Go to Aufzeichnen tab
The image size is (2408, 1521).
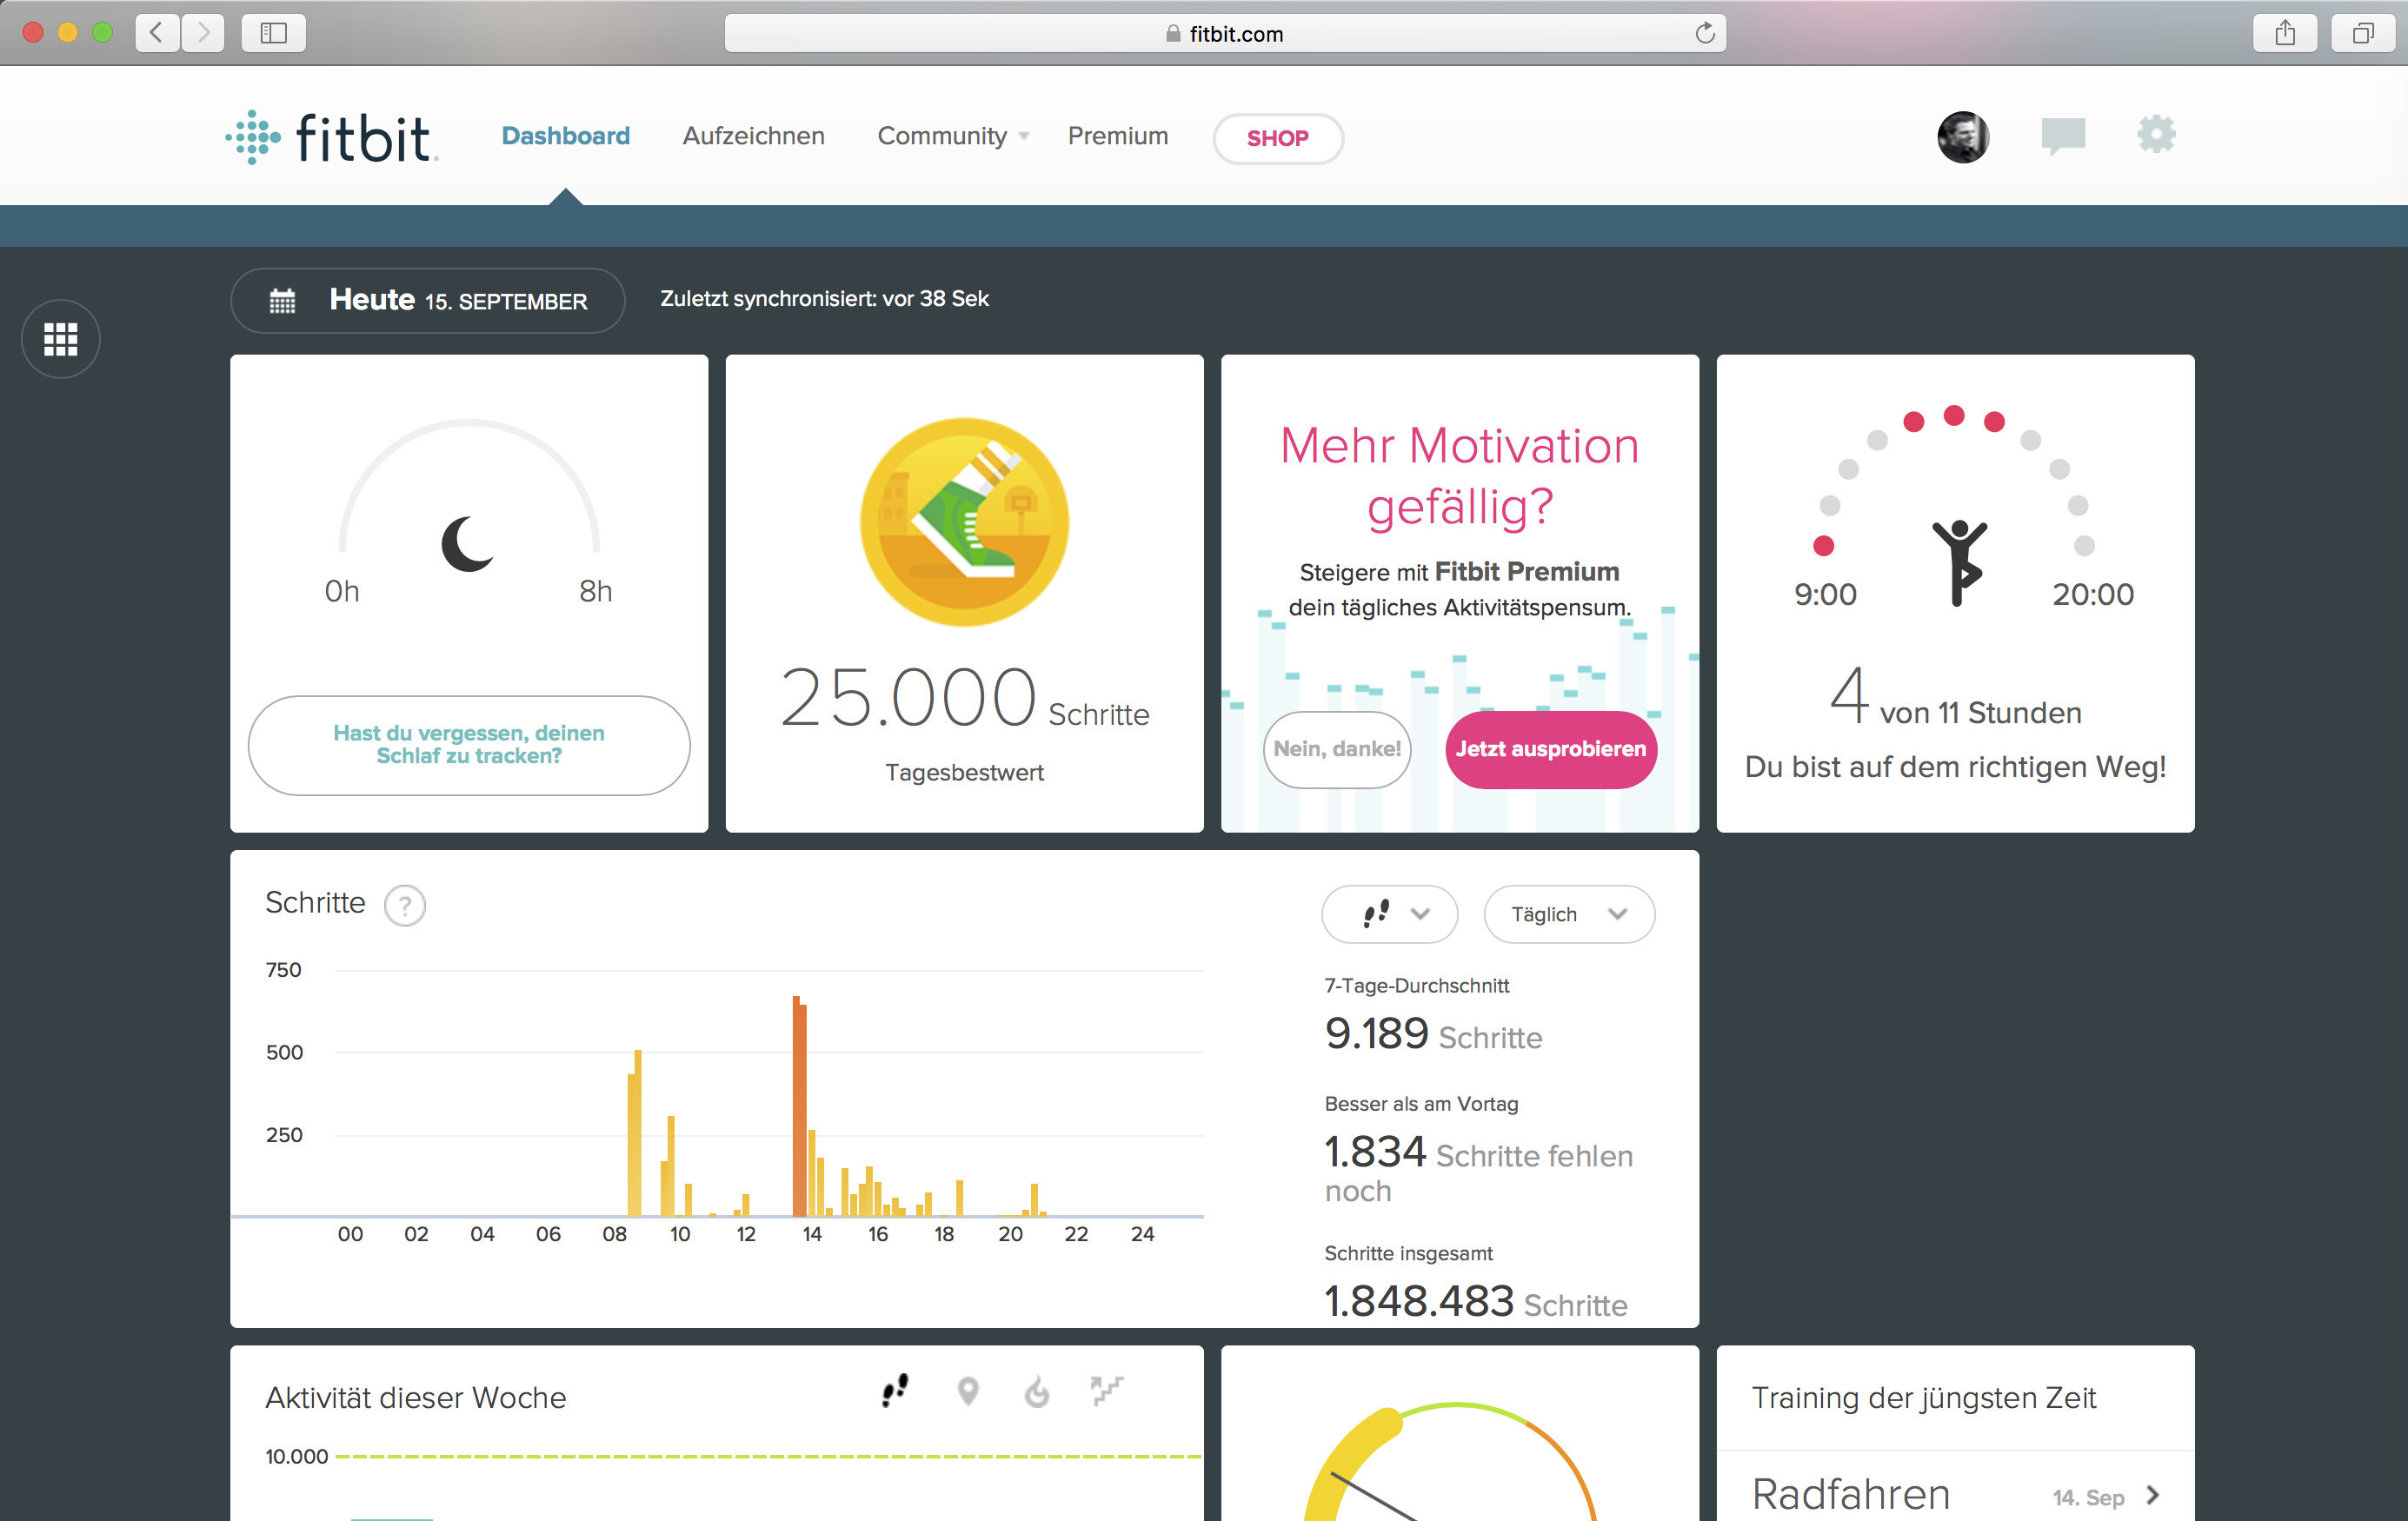(x=753, y=136)
